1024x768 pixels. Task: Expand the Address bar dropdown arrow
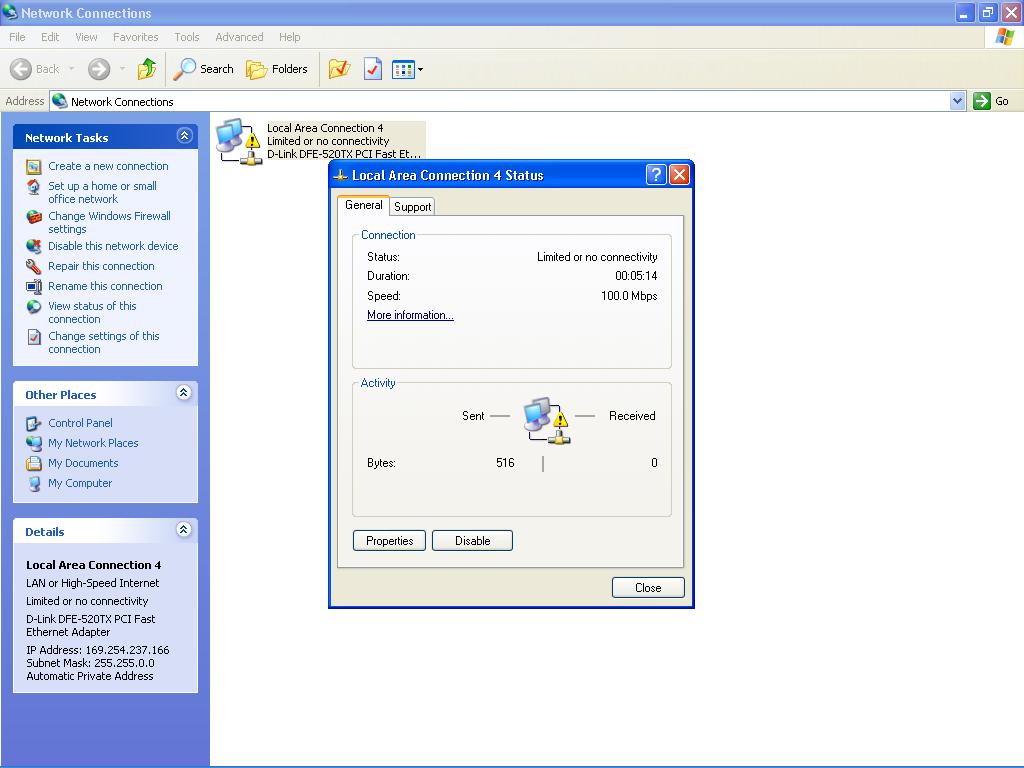(957, 101)
